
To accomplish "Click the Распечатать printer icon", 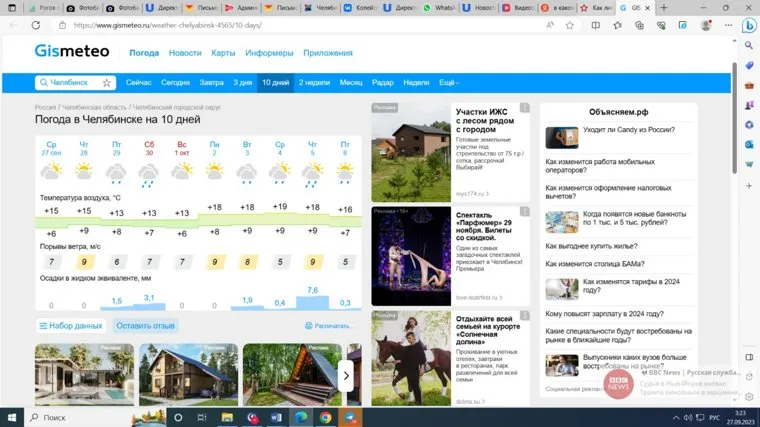I will 308,325.
